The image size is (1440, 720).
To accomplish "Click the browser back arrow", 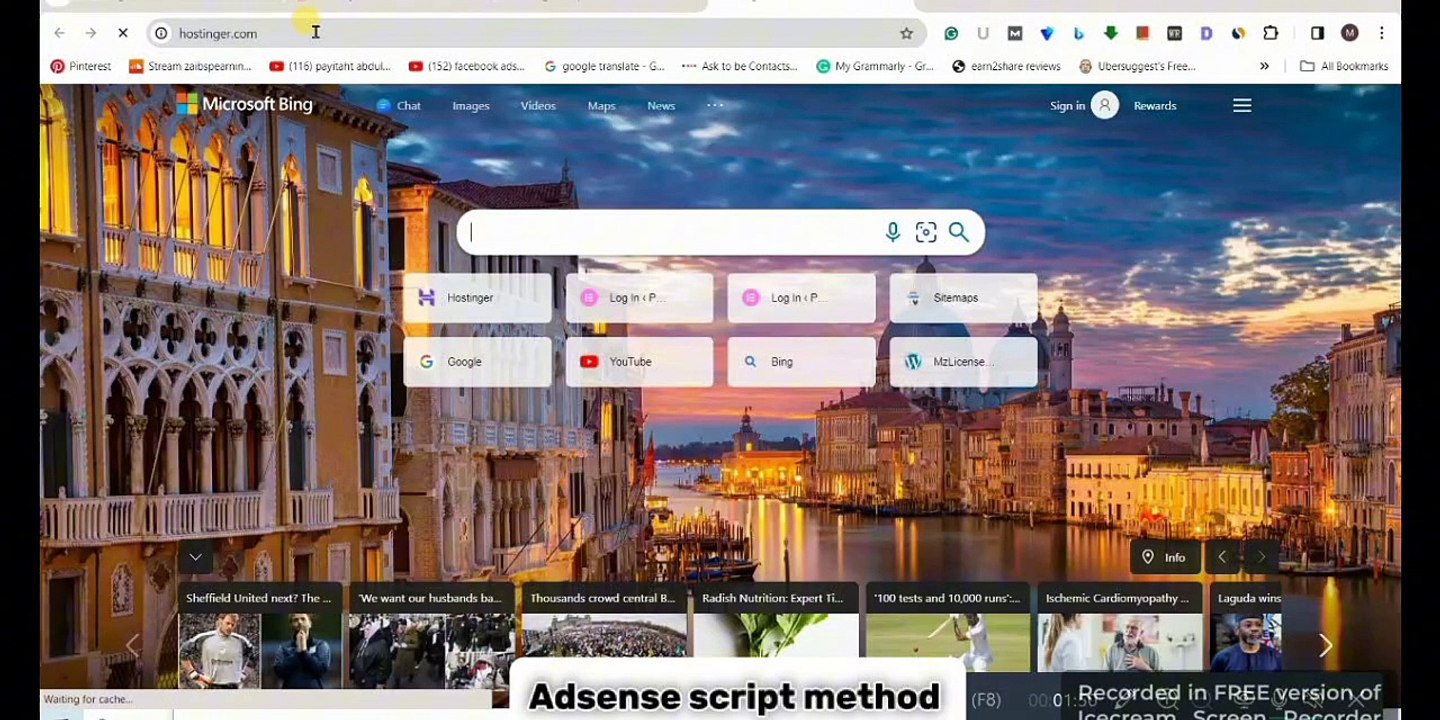I will point(59,33).
